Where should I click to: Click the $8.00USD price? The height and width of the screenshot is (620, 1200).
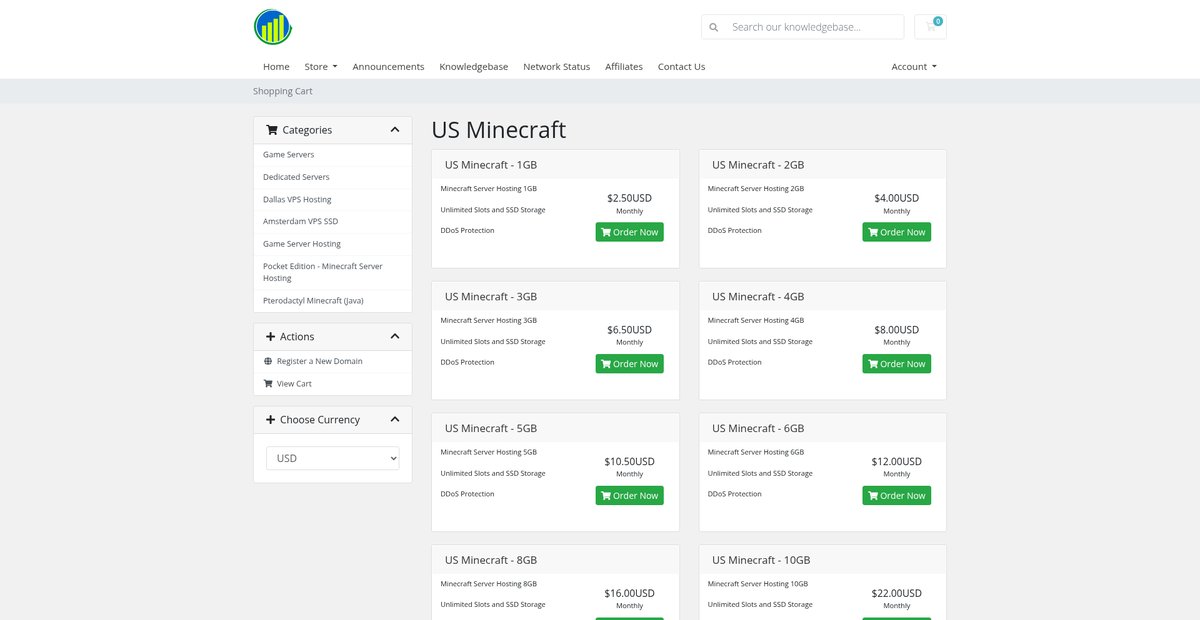[897, 330]
